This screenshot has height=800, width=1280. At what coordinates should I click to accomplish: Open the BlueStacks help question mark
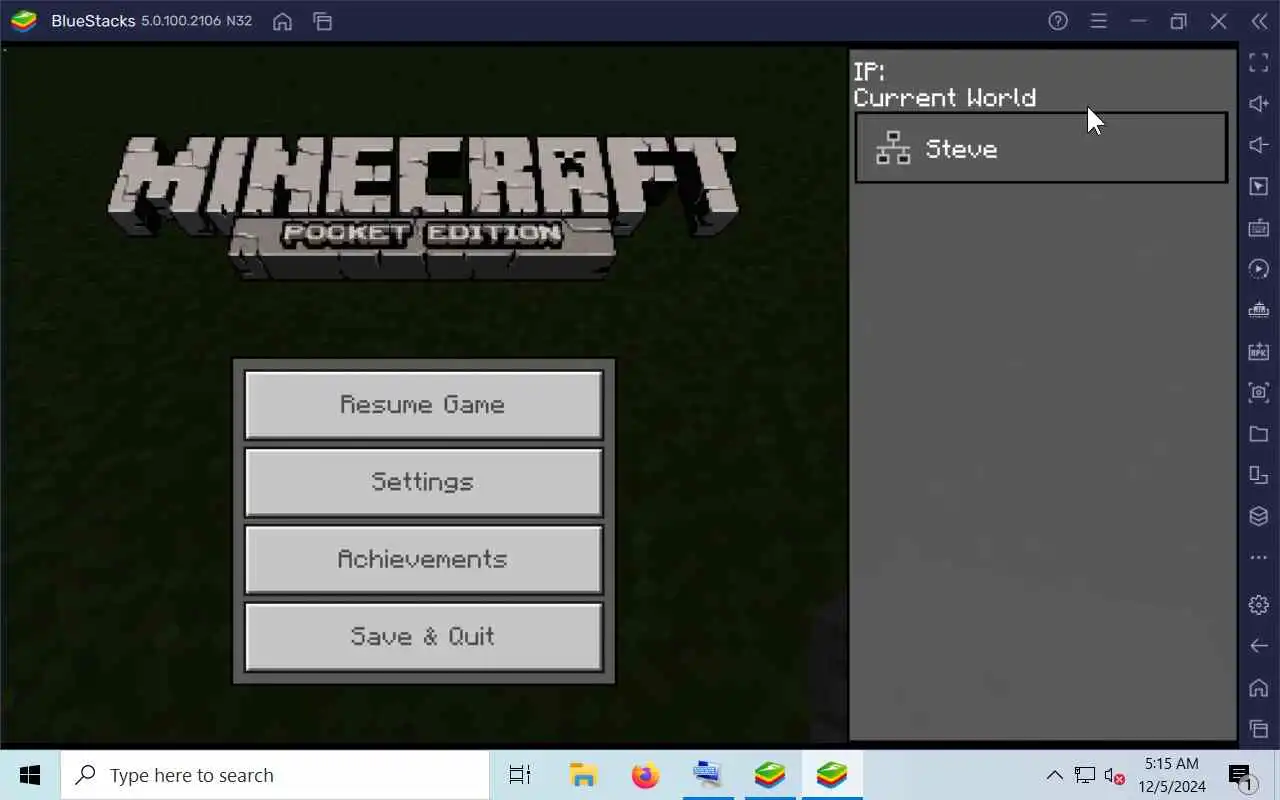[1058, 21]
